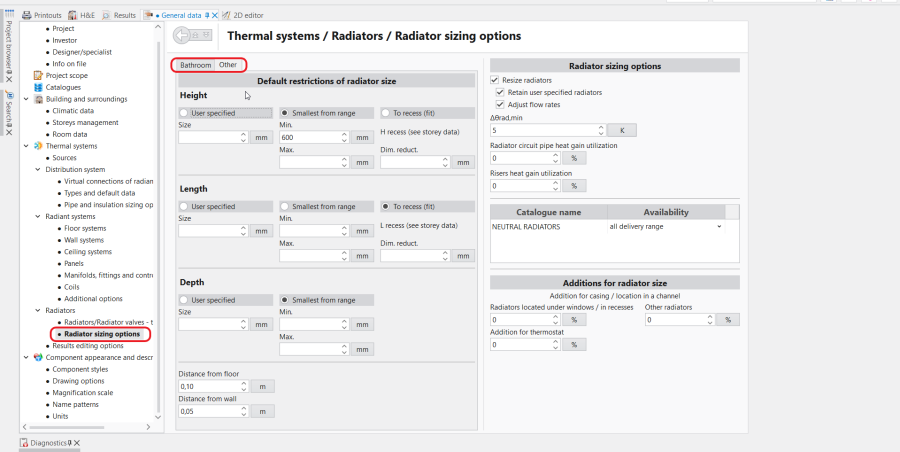
Task: Click the Height Min. value field
Action: click(313, 138)
